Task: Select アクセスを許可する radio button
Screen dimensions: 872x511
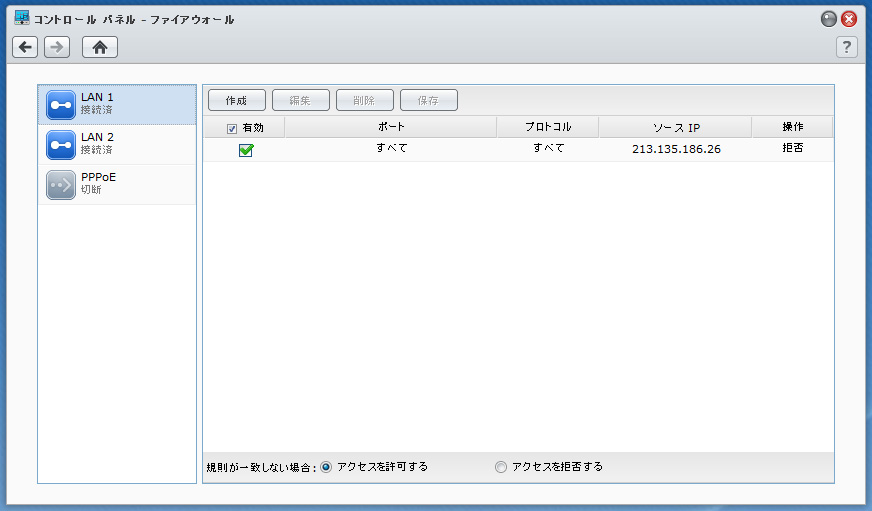Action: 326,467
